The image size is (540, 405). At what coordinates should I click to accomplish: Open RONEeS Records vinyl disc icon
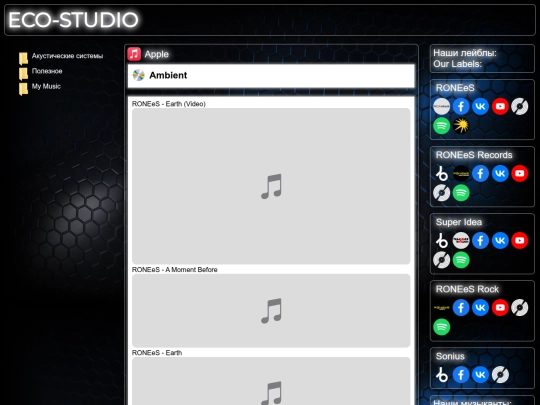[x=442, y=193]
